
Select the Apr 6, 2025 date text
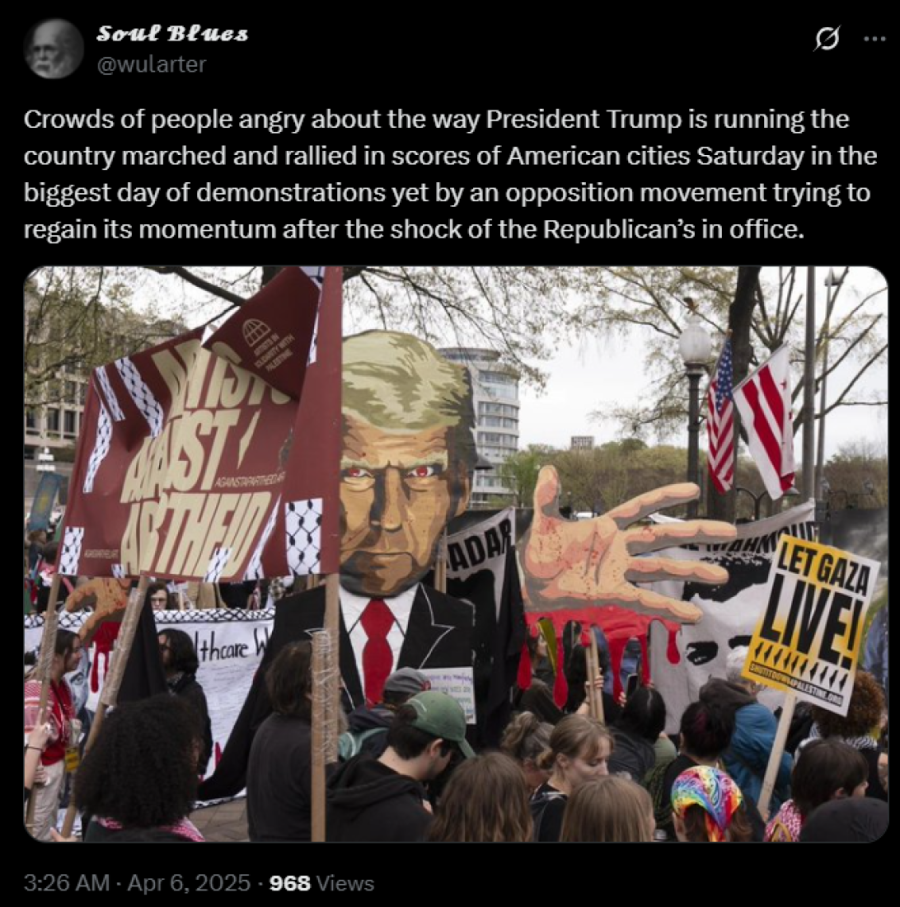pyautogui.click(x=189, y=883)
